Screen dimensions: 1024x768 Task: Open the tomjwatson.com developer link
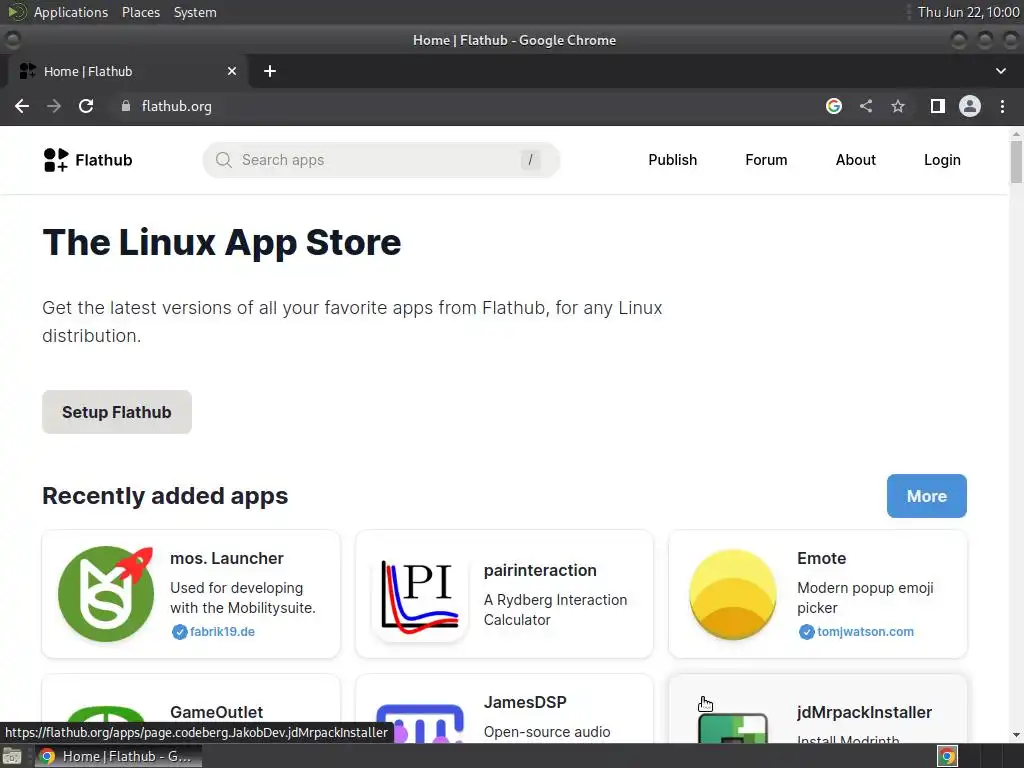[x=865, y=632]
